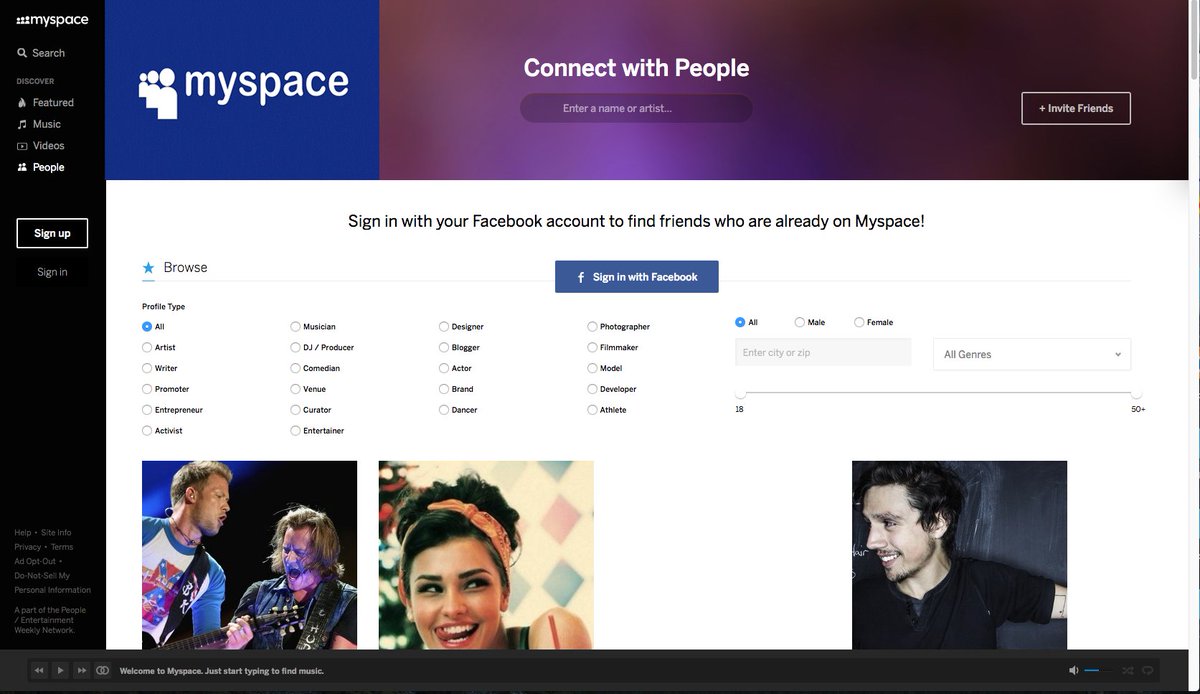Open Search in the sidebar
Viewport: 1200px width, 694px height.
pos(41,53)
